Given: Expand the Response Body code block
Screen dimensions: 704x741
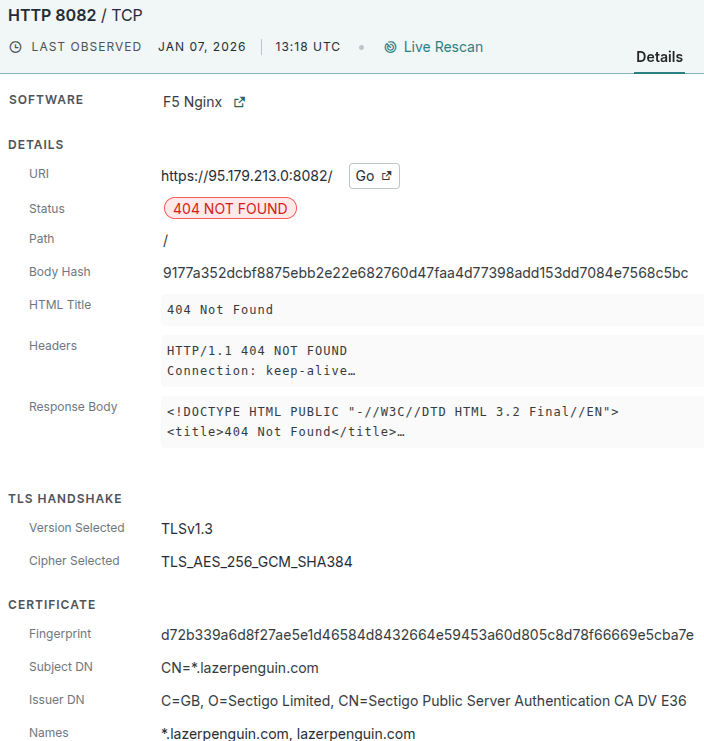Looking at the screenshot, I should (432, 422).
